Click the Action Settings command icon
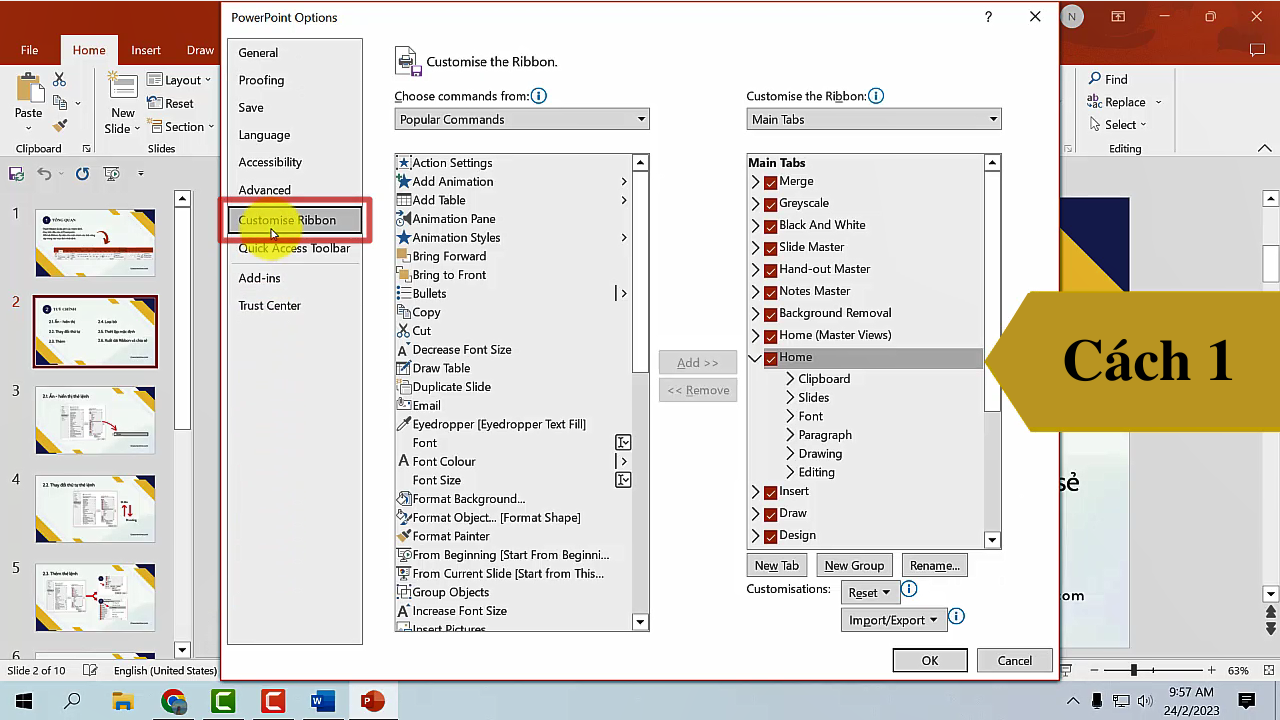Screen dimensions: 1280x720 pyautogui.click(x=404, y=163)
